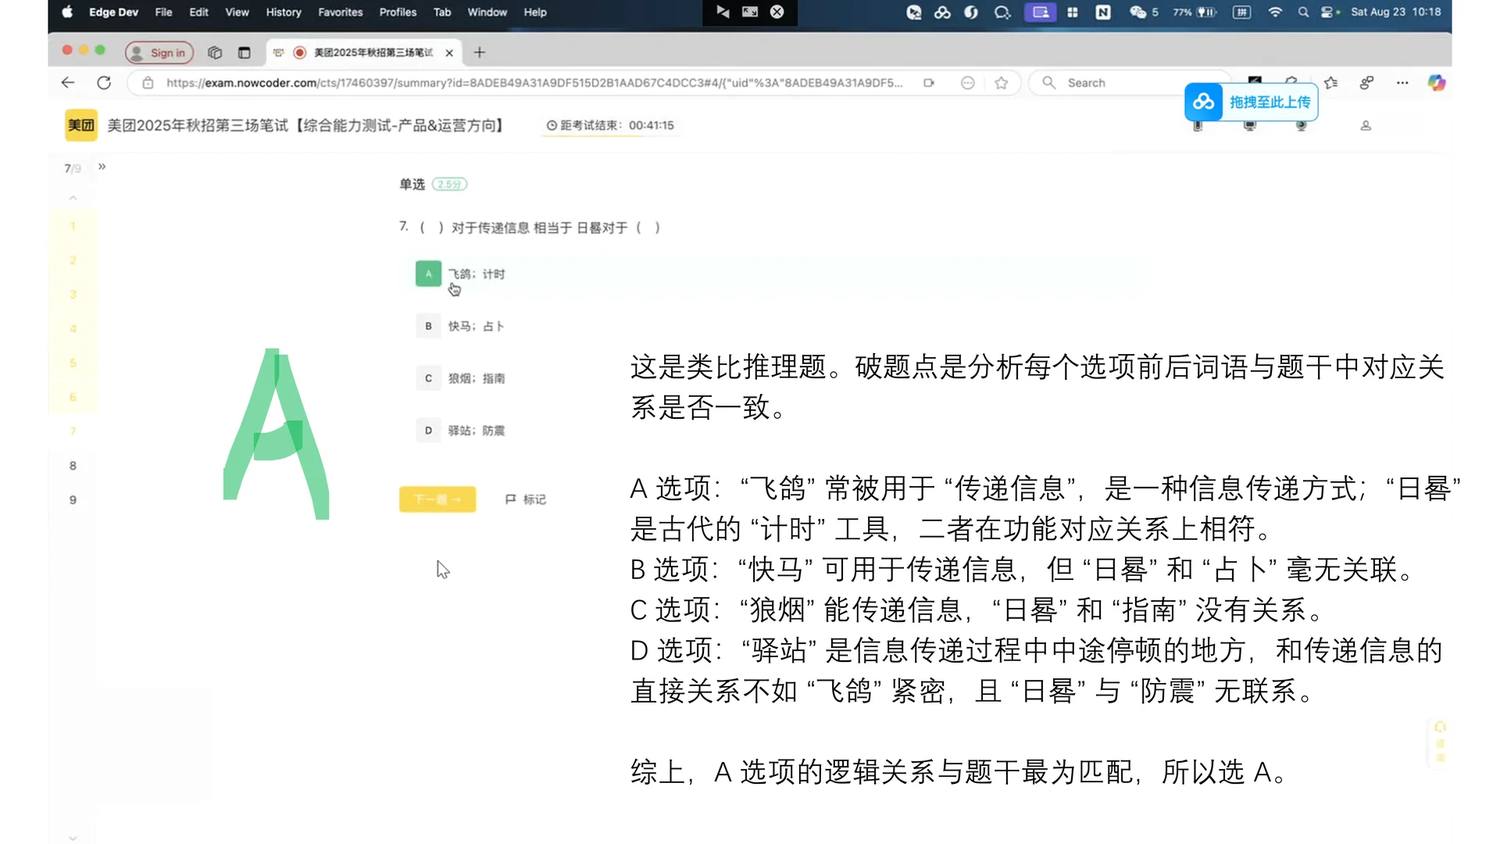Toggle the vertical tabs icon
This screenshot has width=1500, height=844.
coord(244,53)
